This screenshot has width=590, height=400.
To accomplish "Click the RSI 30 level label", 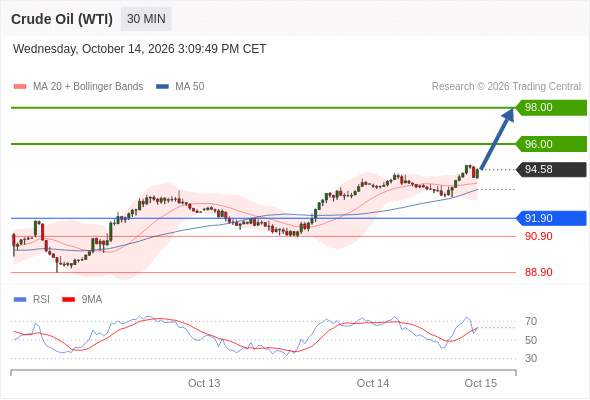I will pos(531,358).
